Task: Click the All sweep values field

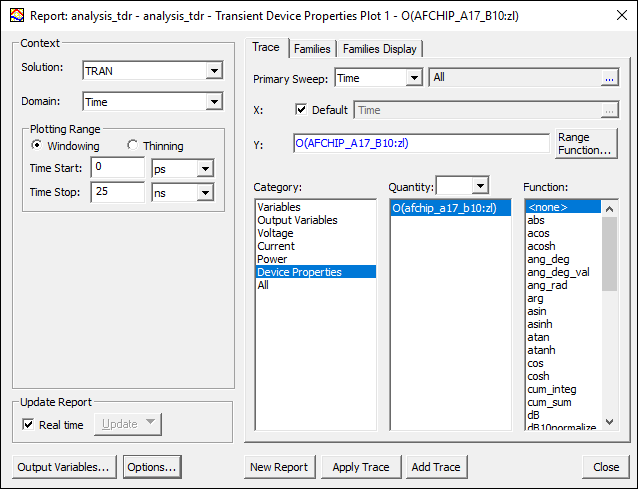Action: (x=516, y=78)
